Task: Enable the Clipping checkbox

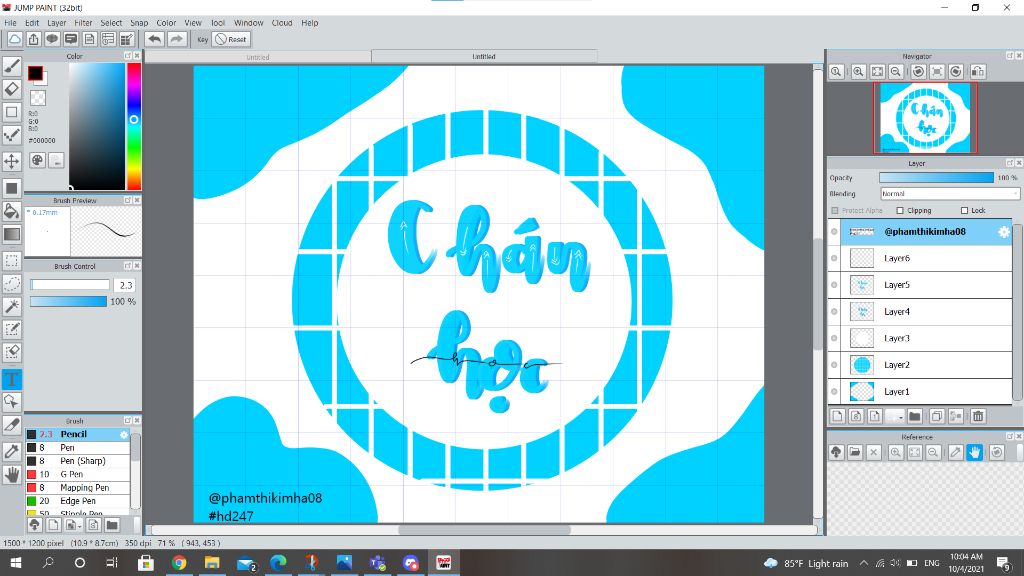Action: click(x=900, y=210)
